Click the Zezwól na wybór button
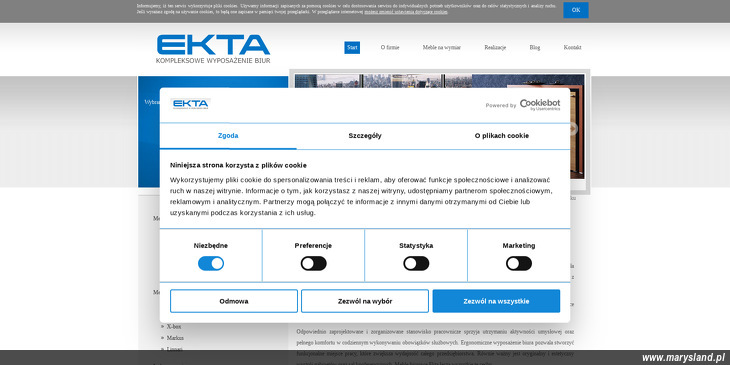 click(x=365, y=301)
